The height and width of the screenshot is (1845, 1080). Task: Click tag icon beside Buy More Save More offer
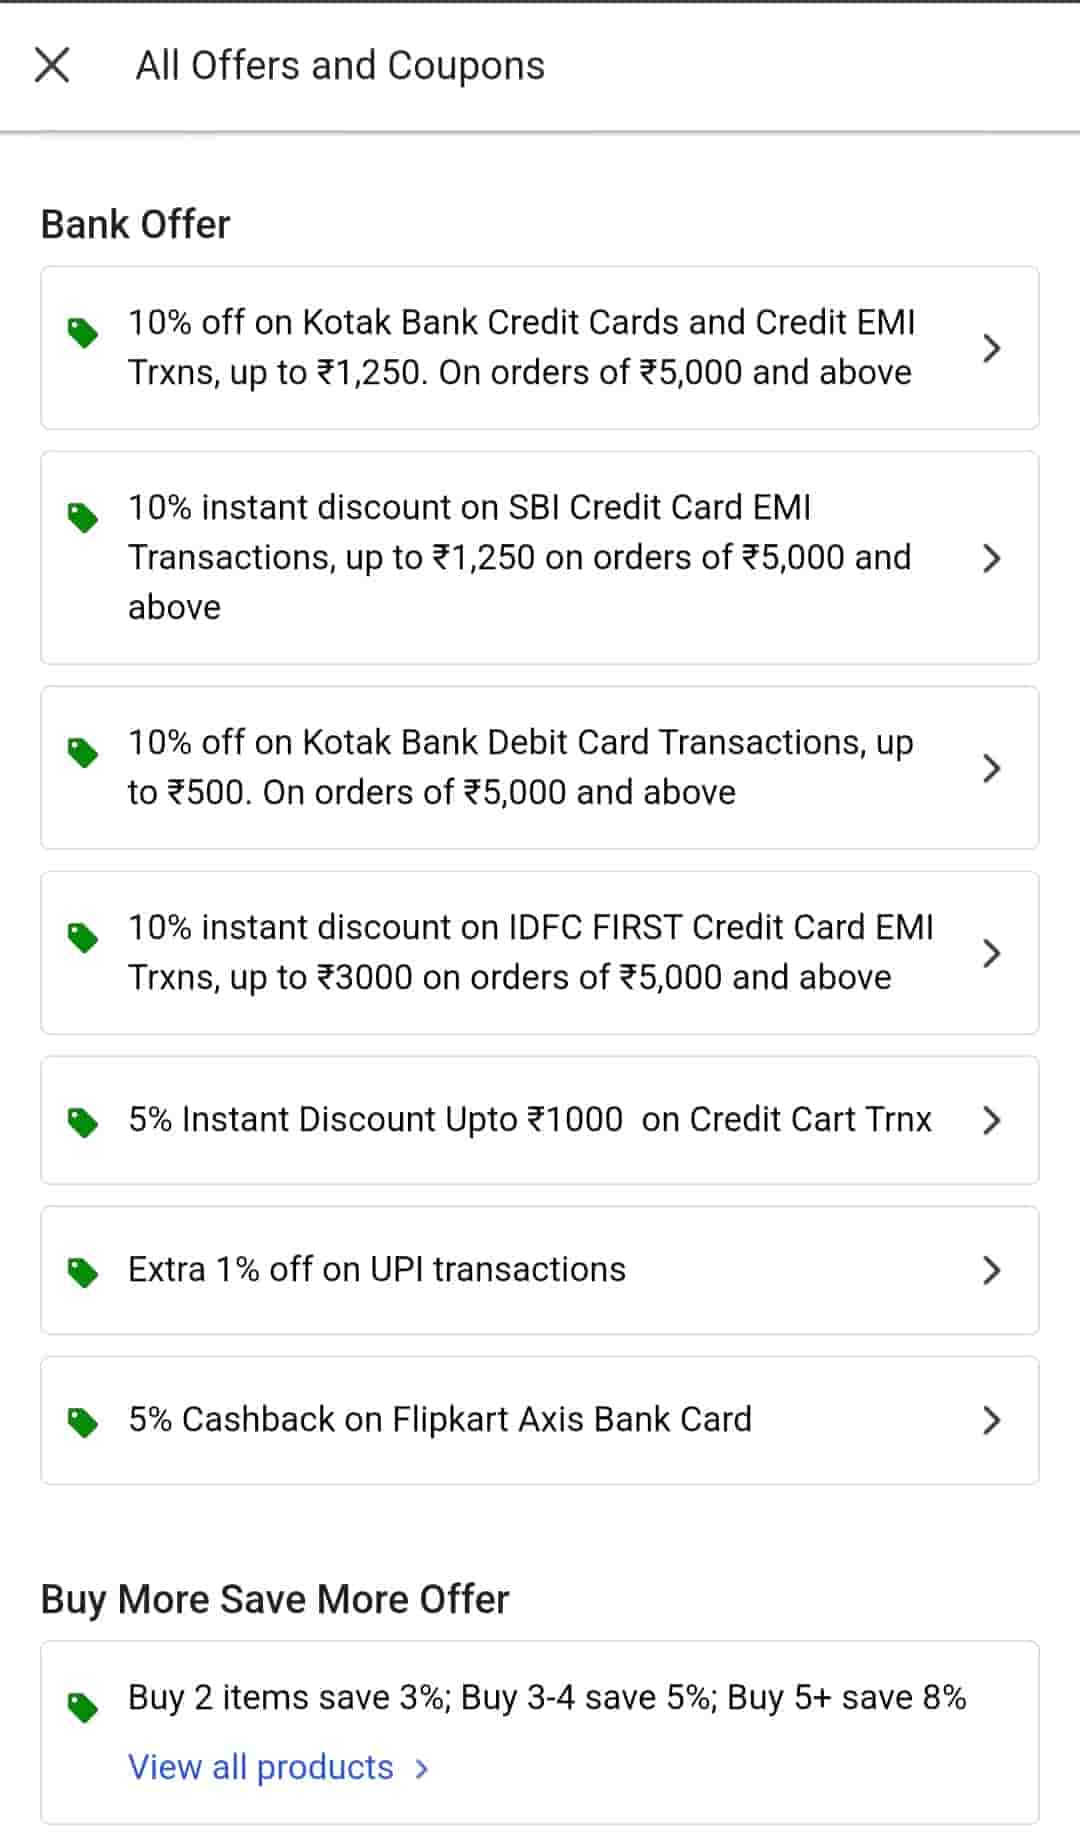pyautogui.click(x=82, y=1707)
